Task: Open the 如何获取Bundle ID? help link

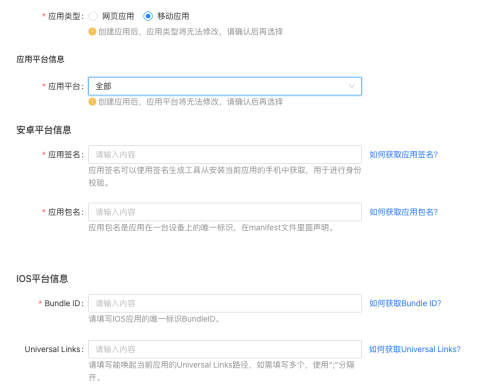Action: pos(405,303)
